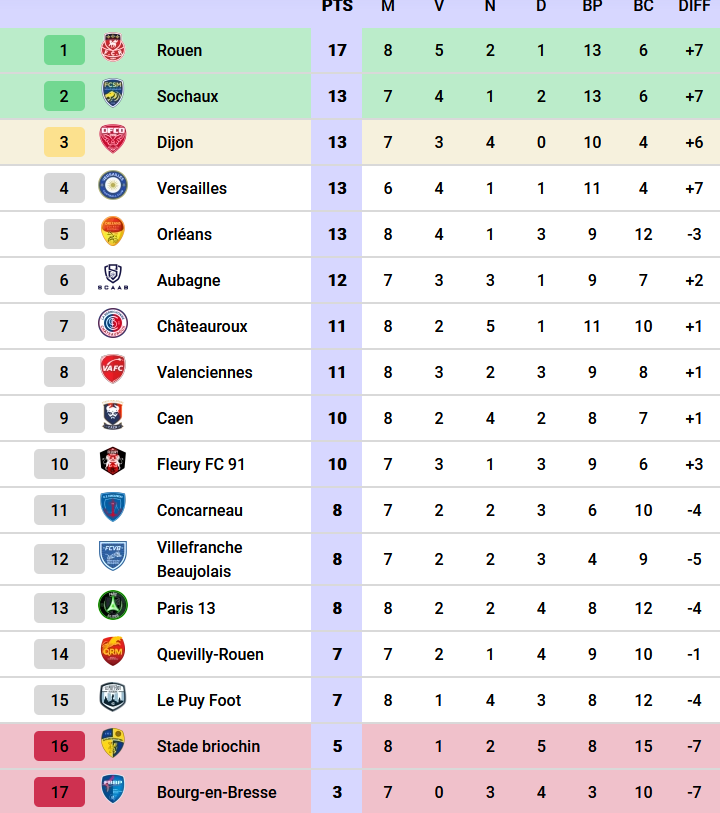Select the Villefranche Beaujolais team name

199,559
